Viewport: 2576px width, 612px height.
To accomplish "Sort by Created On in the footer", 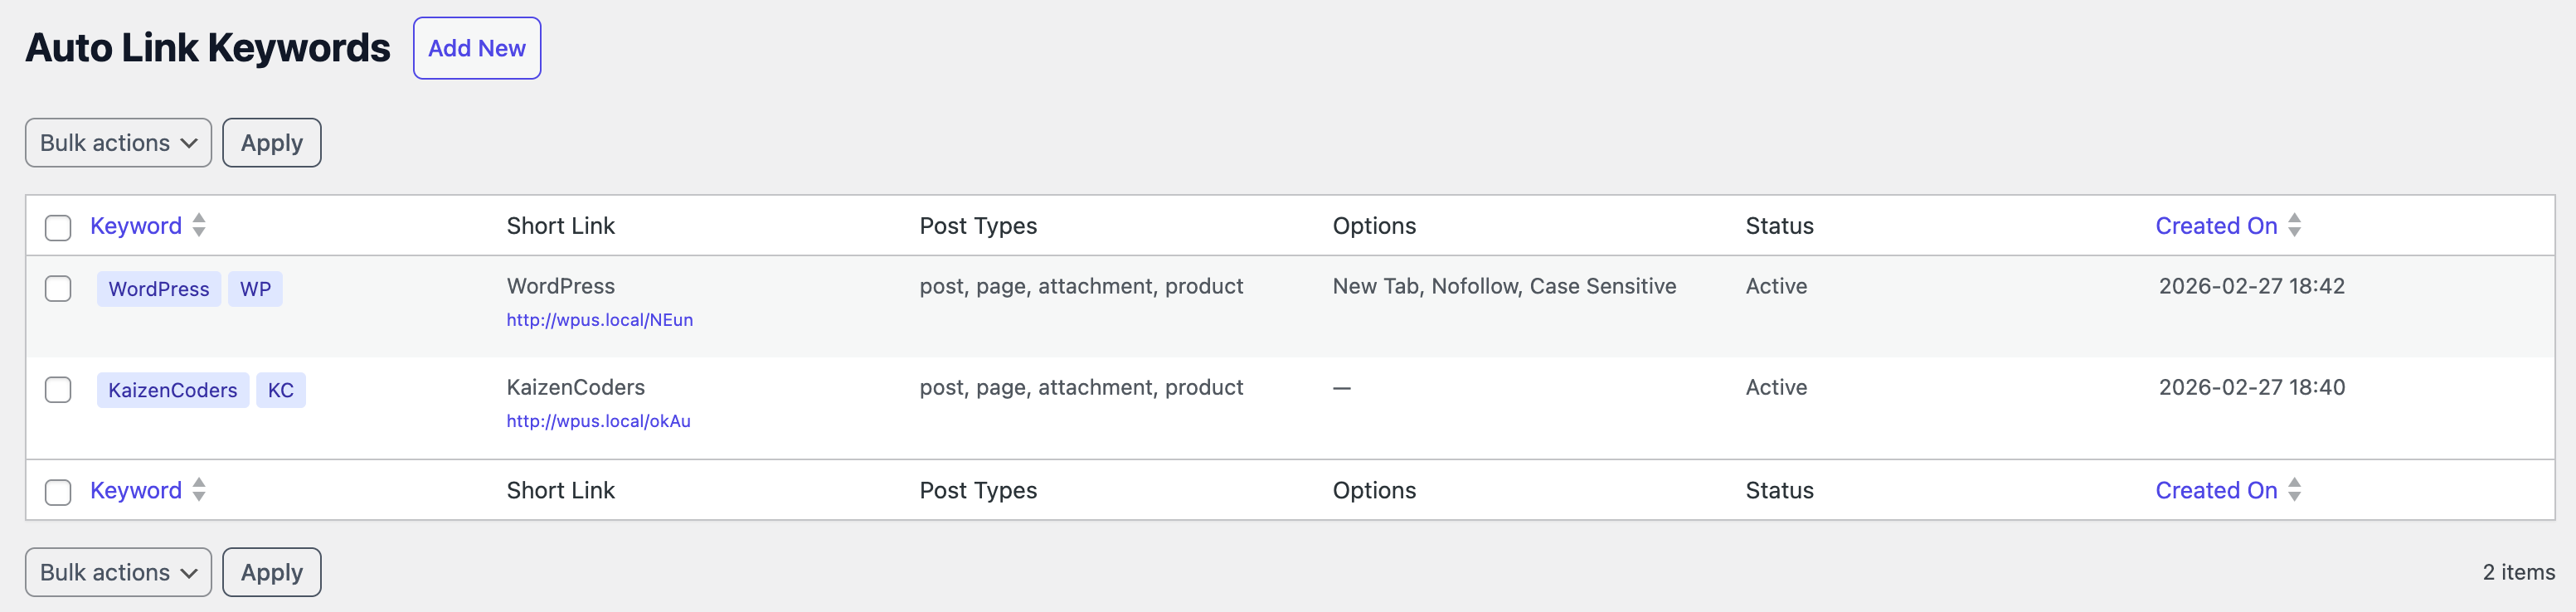I will tap(2216, 490).
